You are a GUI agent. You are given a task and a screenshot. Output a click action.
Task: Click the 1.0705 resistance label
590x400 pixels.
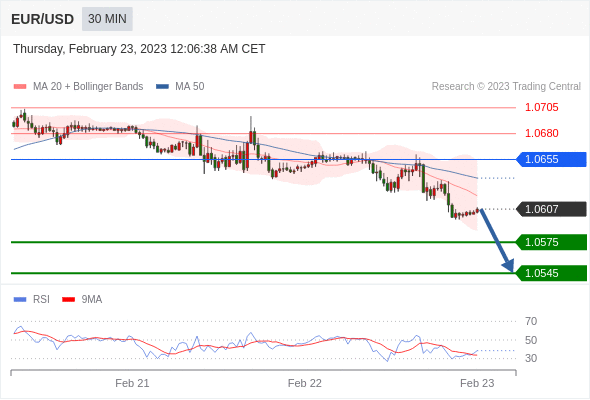tap(541, 108)
